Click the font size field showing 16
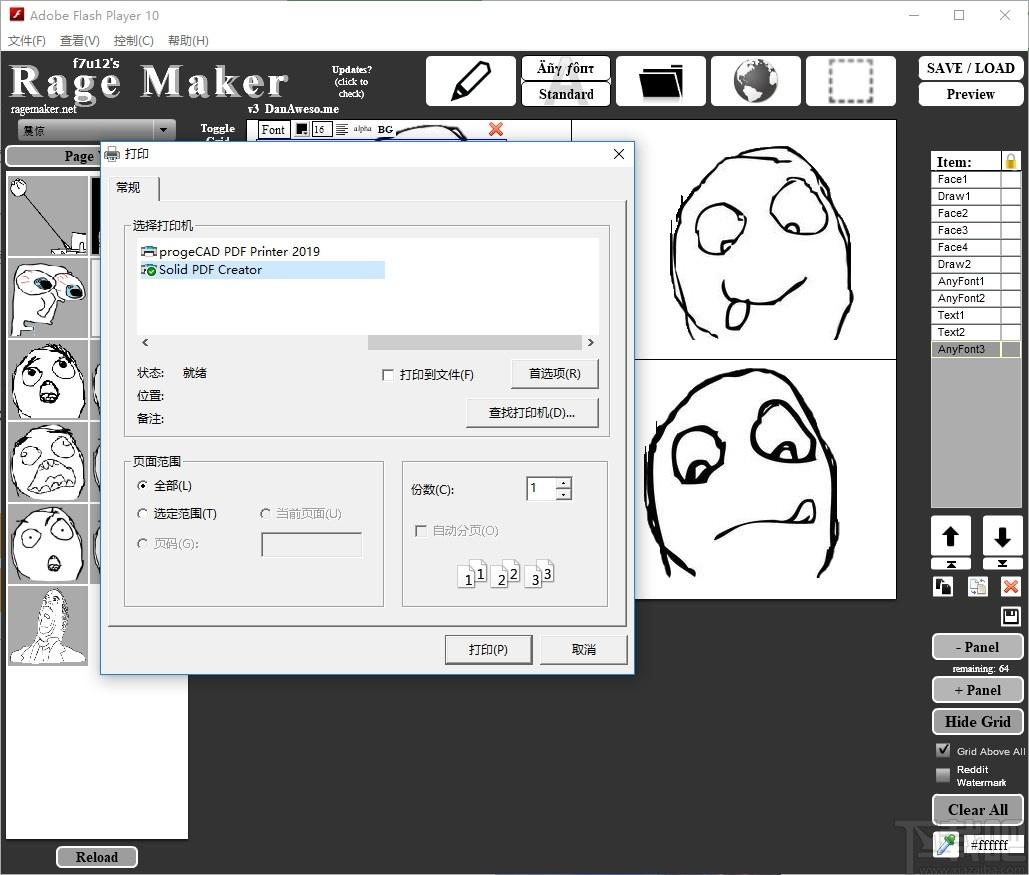Image resolution: width=1029 pixels, height=875 pixels. tap(321, 129)
